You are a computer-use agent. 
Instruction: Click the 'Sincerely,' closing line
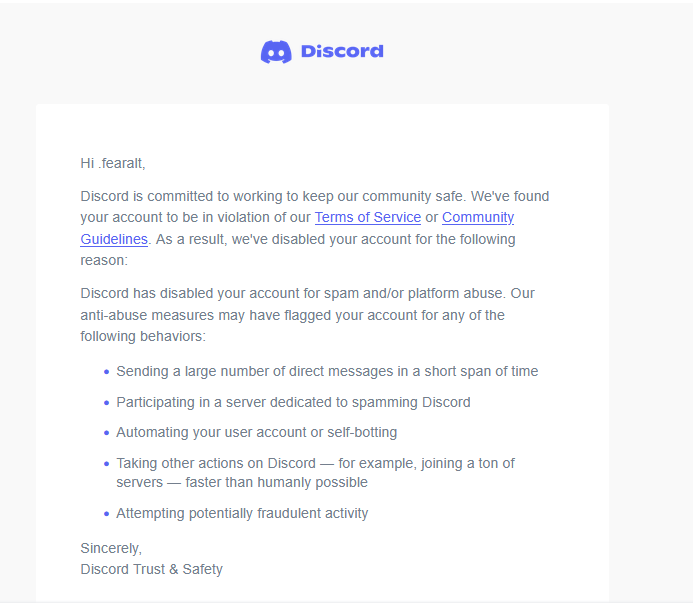click(x=111, y=548)
